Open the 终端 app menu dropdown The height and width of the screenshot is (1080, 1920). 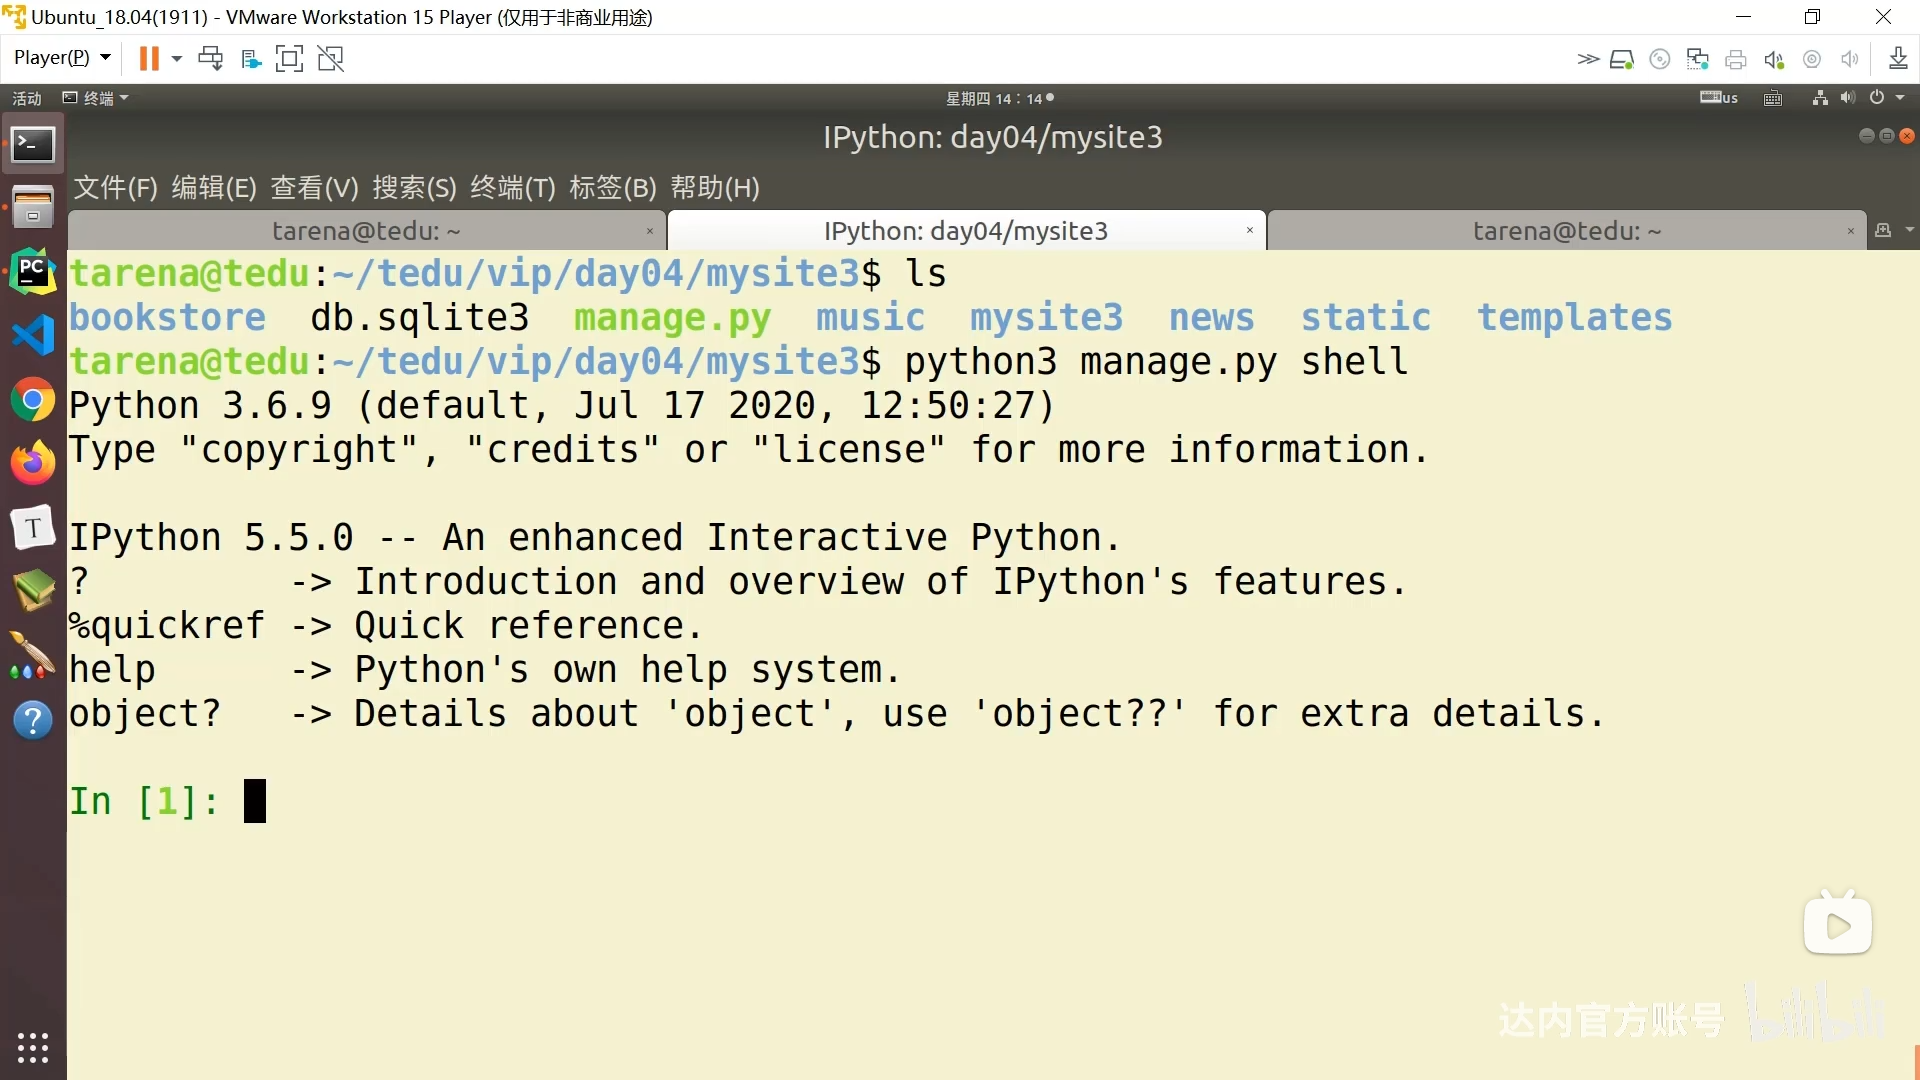[97, 98]
